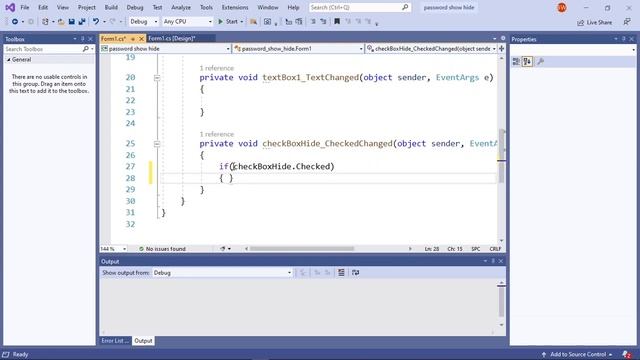
Task: Open the Toolbox window position dropdown
Action: (75, 39)
